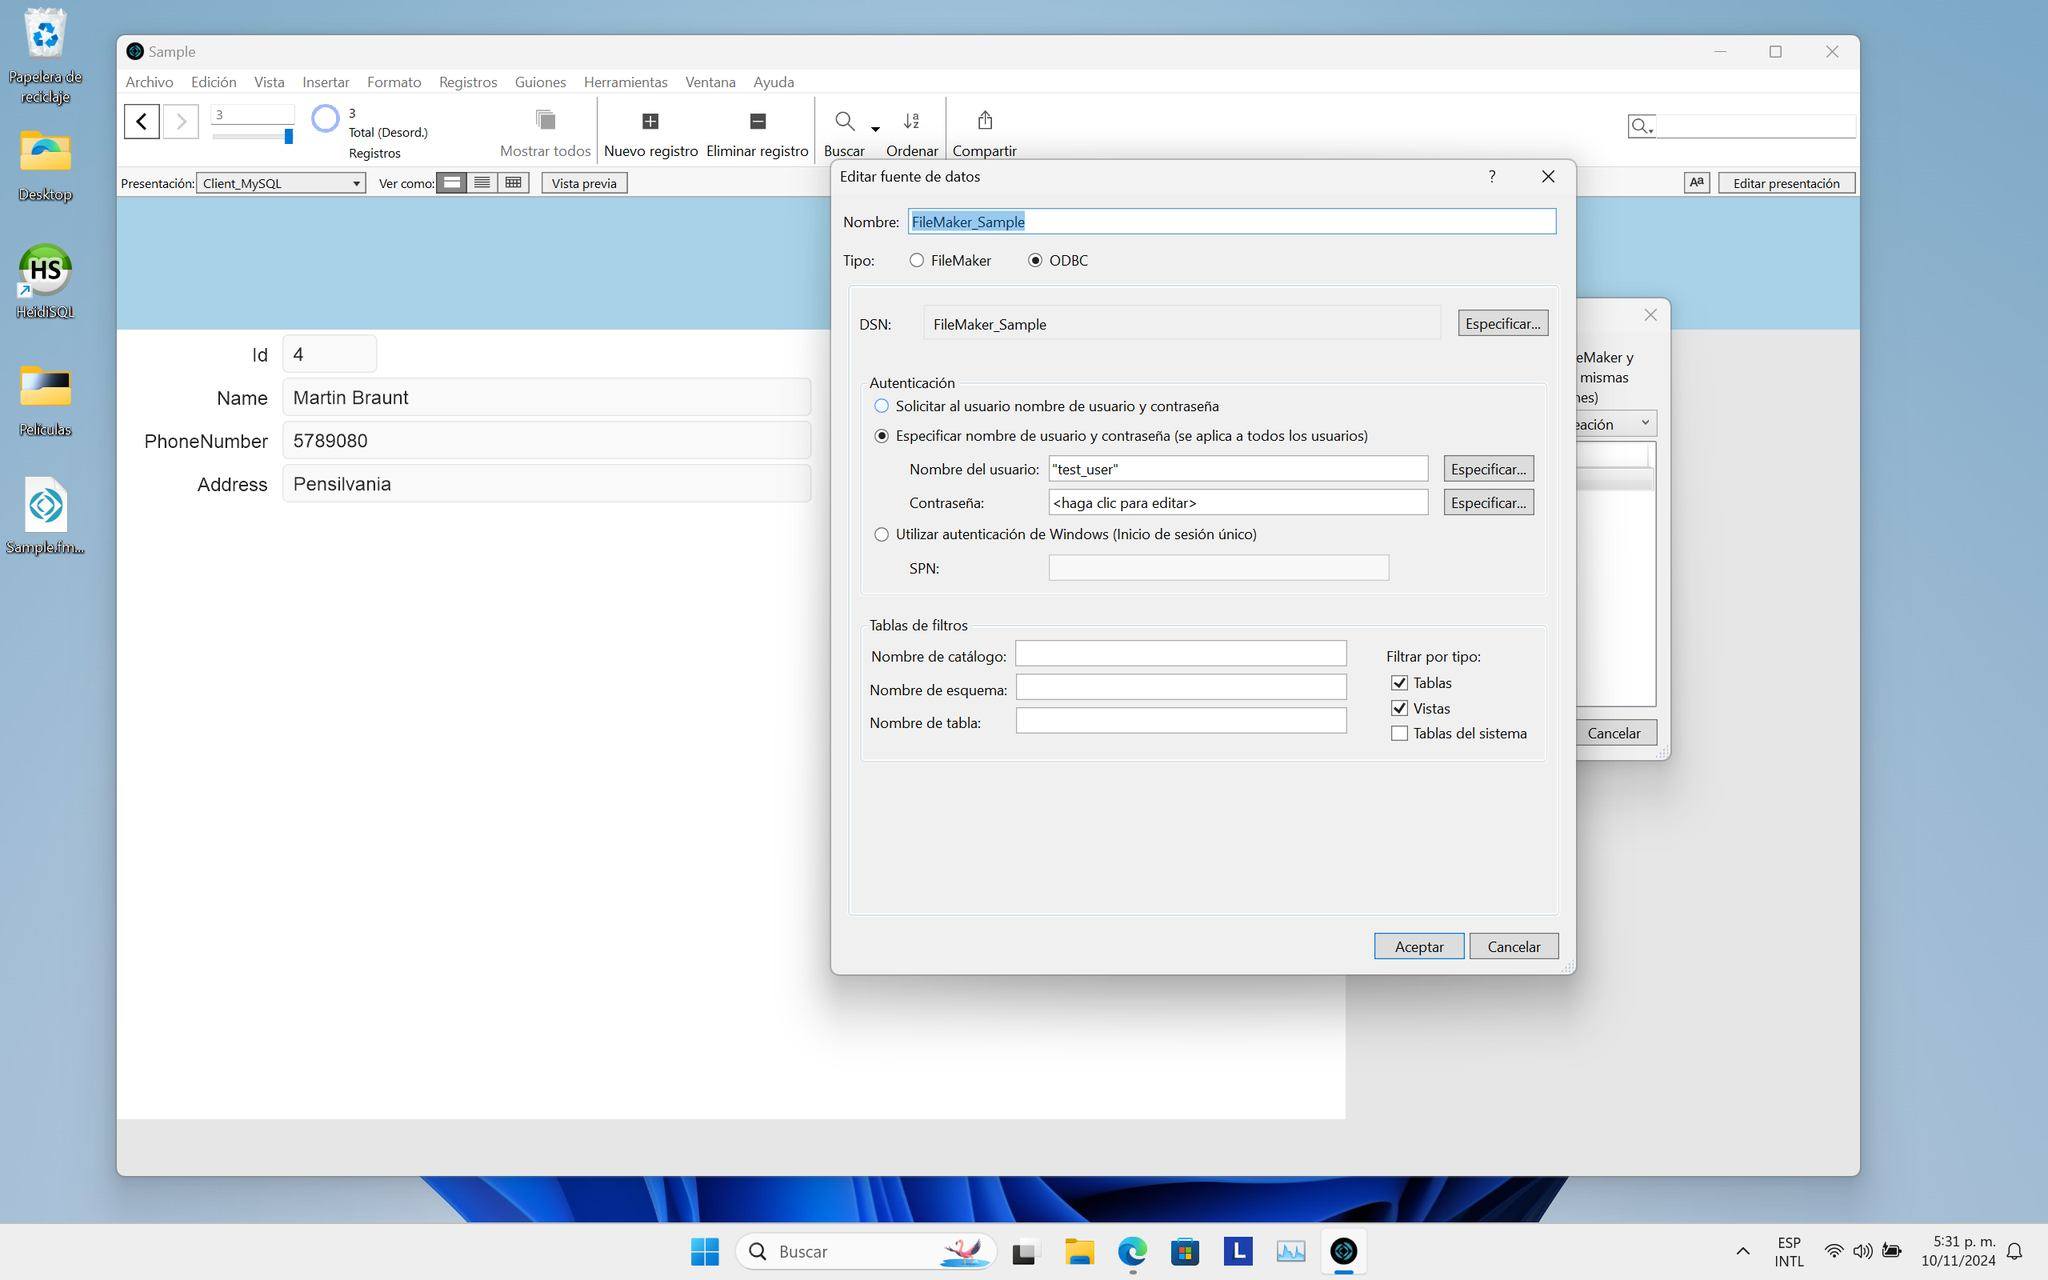Click help question mark in dialog
Viewport: 2048px width, 1280px height.
click(1491, 176)
